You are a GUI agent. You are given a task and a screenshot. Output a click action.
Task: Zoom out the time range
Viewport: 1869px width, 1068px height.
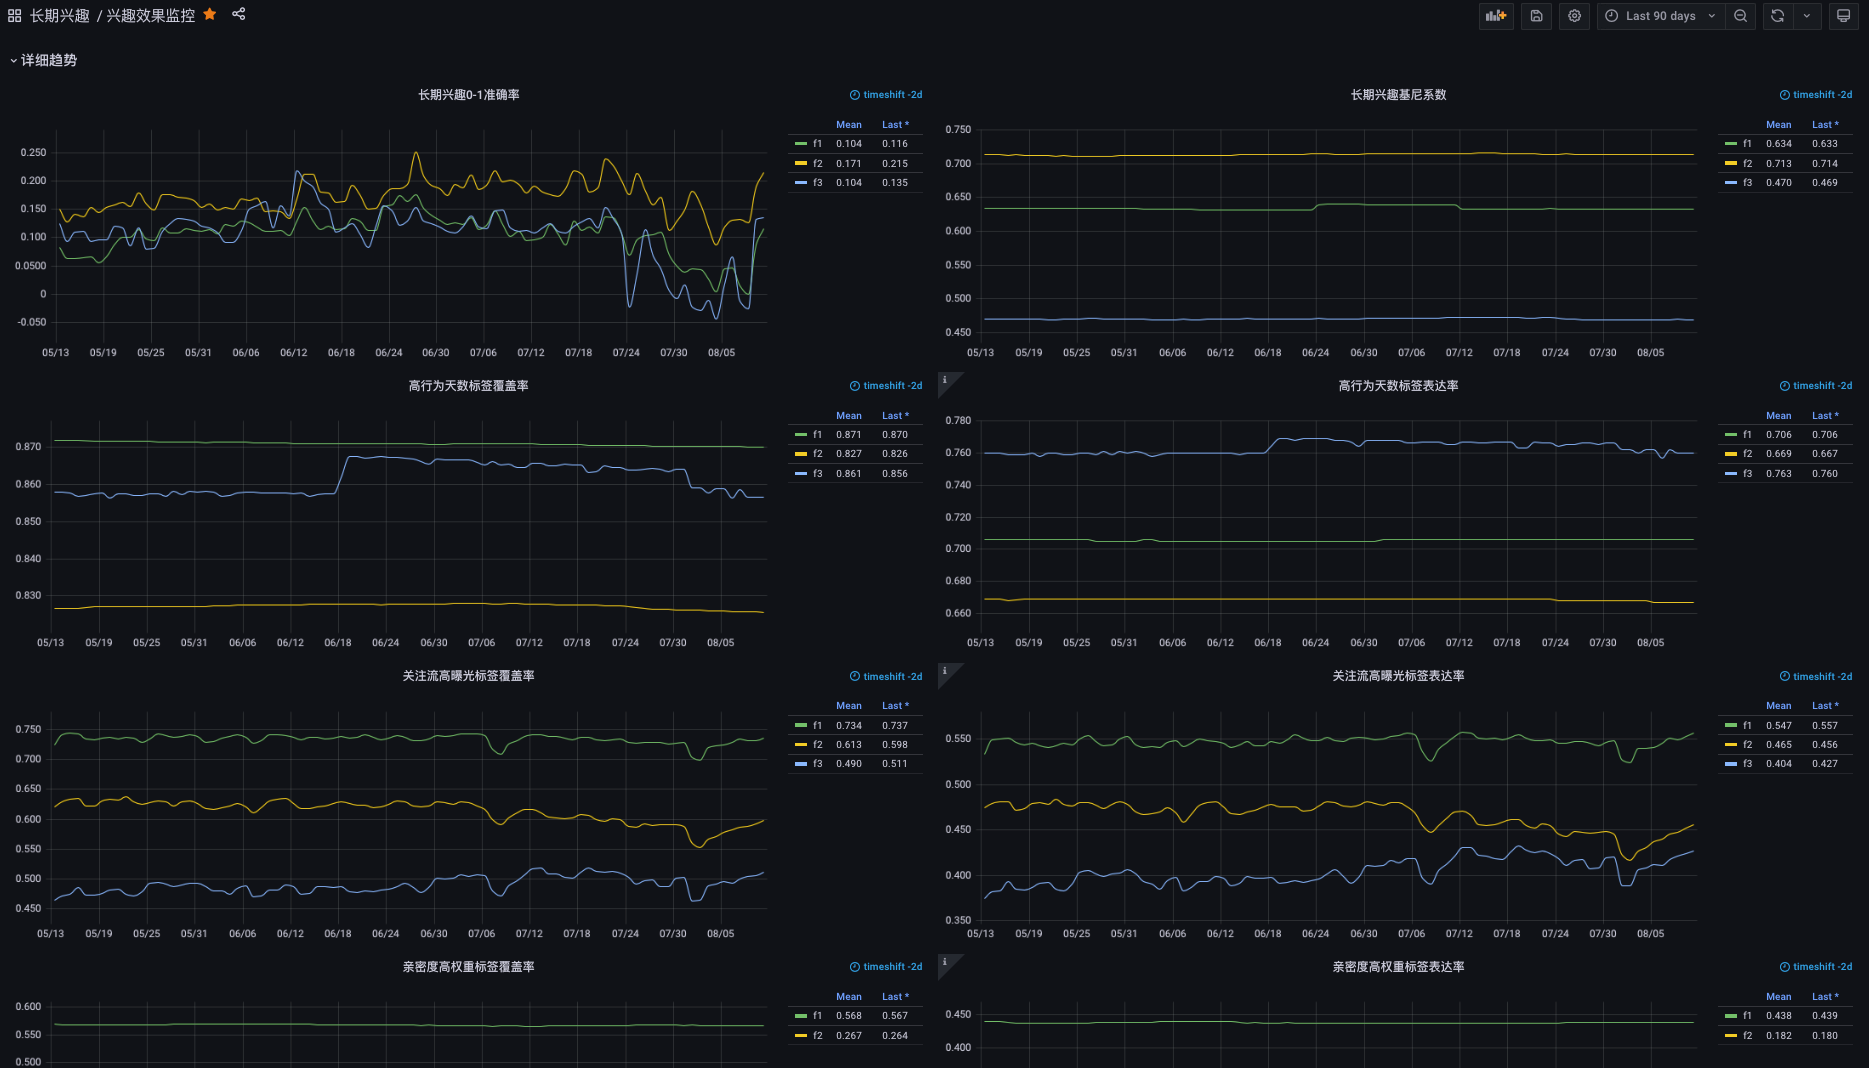click(x=1741, y=16)
